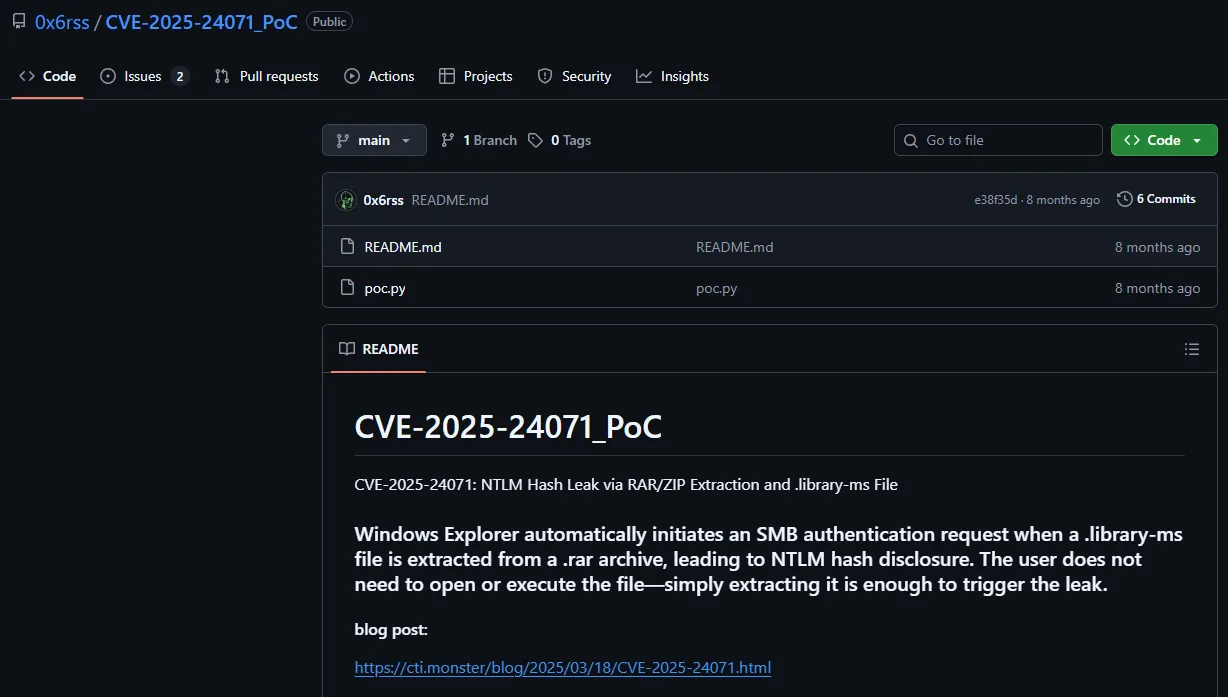Click the commit history clock icon
Viewport: 1228px width, 697px height.
(x=1124, y=199)
